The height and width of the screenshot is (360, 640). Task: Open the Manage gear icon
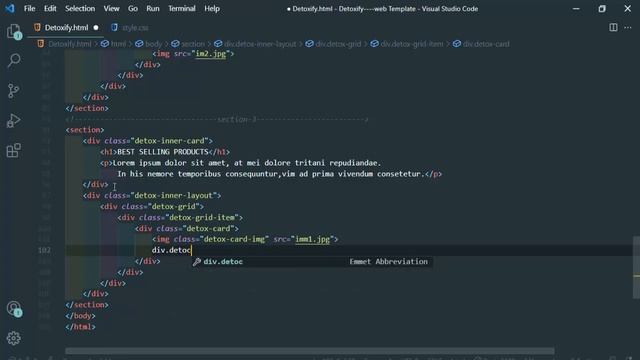tap(13, 338)
